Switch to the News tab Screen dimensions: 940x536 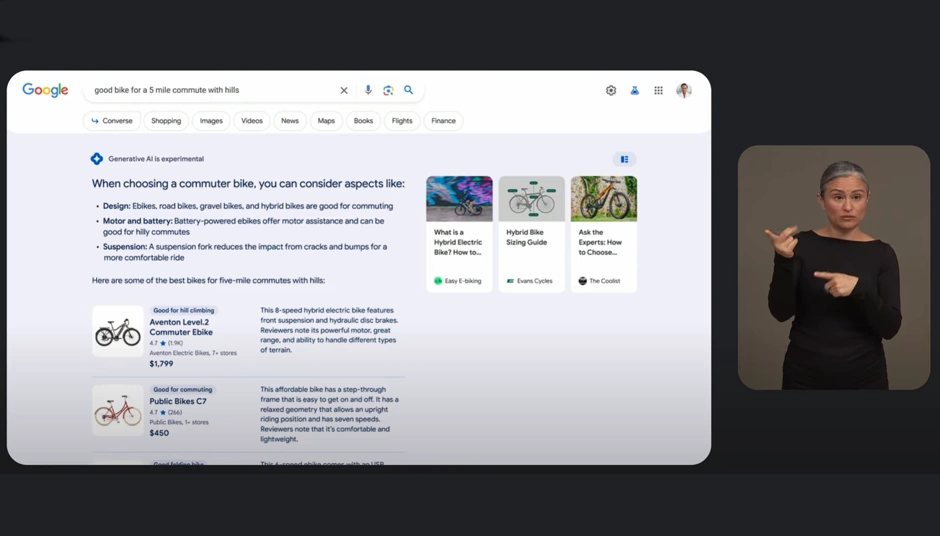[290, 121]
